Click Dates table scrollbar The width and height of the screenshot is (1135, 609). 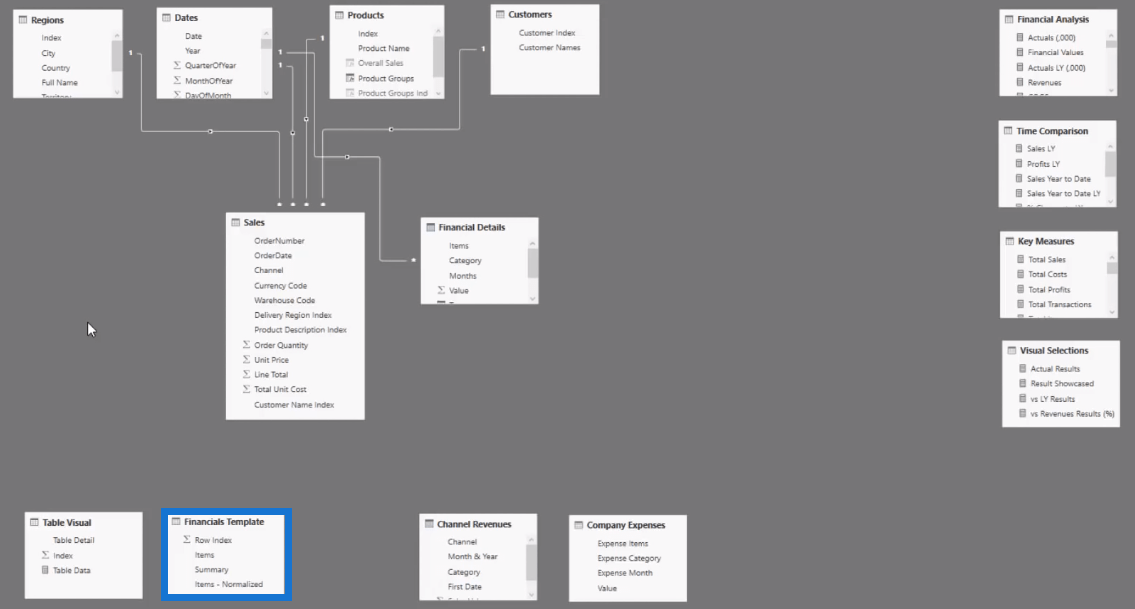click(266, 43)
